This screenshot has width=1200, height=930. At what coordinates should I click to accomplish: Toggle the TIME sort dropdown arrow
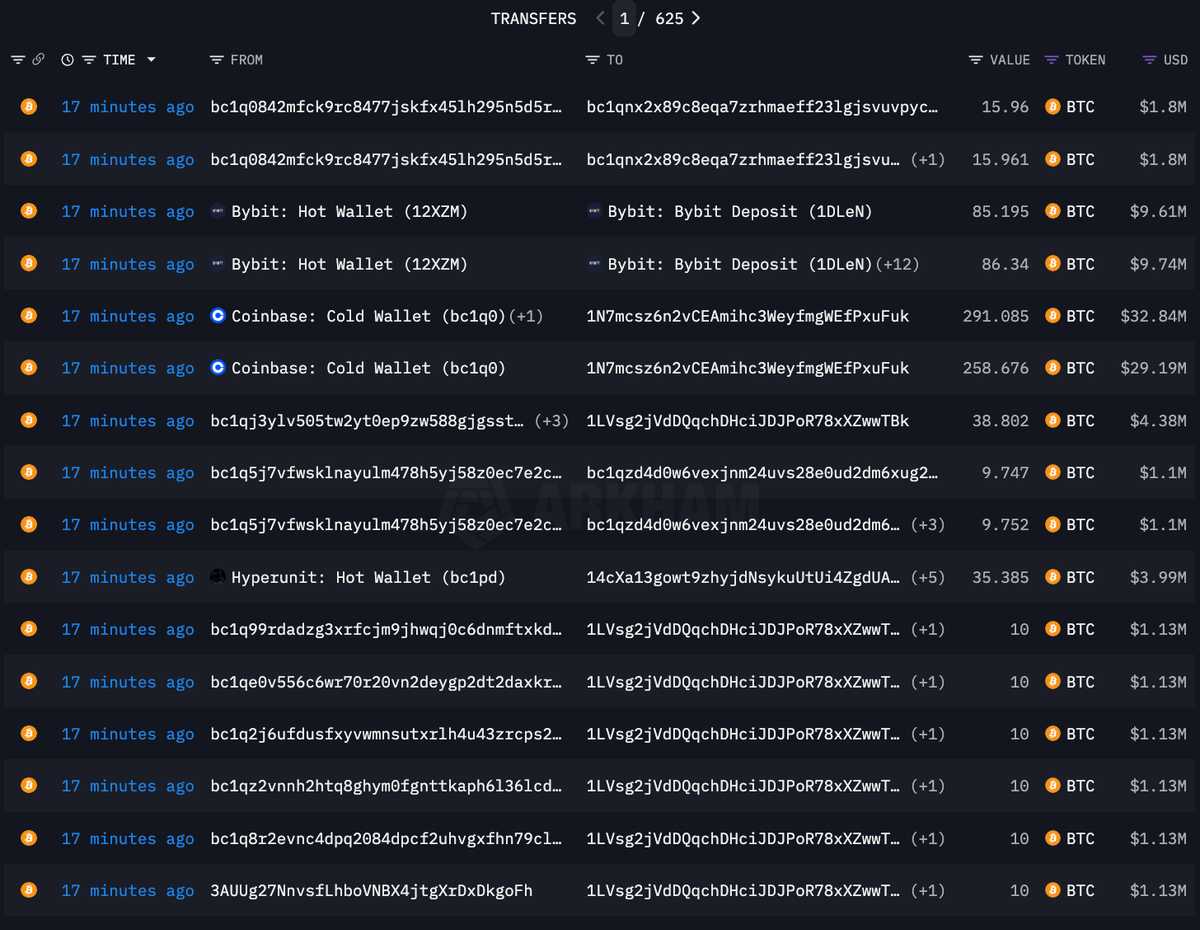click(x=151, y=60)
